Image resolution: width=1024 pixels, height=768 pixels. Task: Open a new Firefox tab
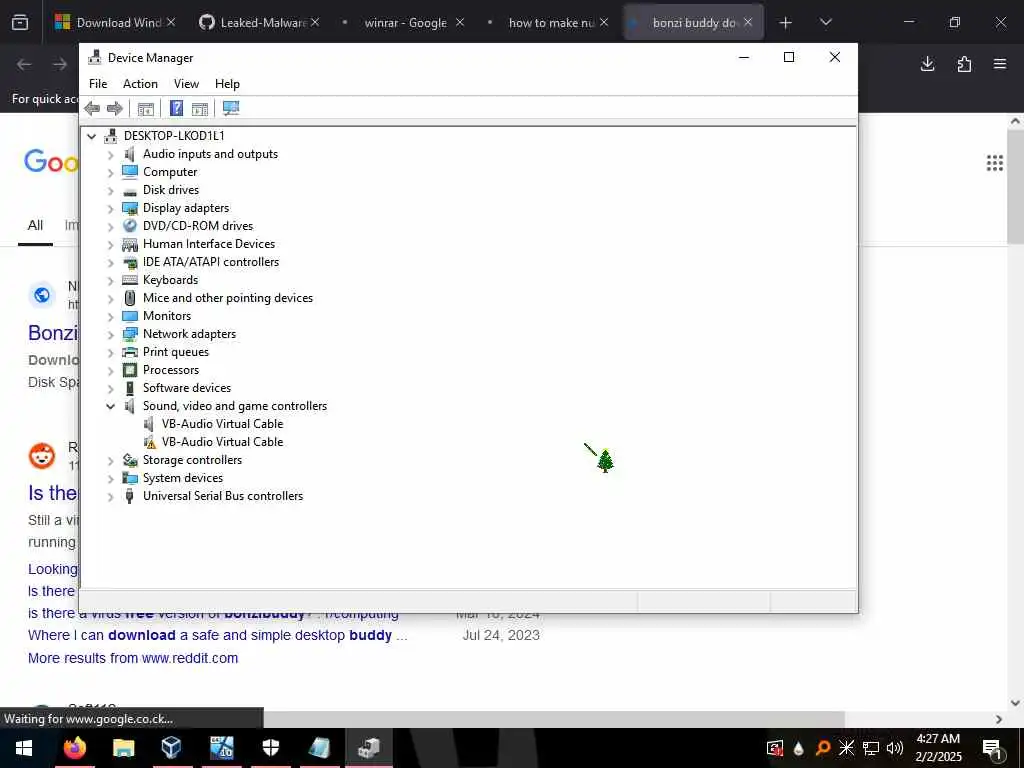tap(786, 23)
